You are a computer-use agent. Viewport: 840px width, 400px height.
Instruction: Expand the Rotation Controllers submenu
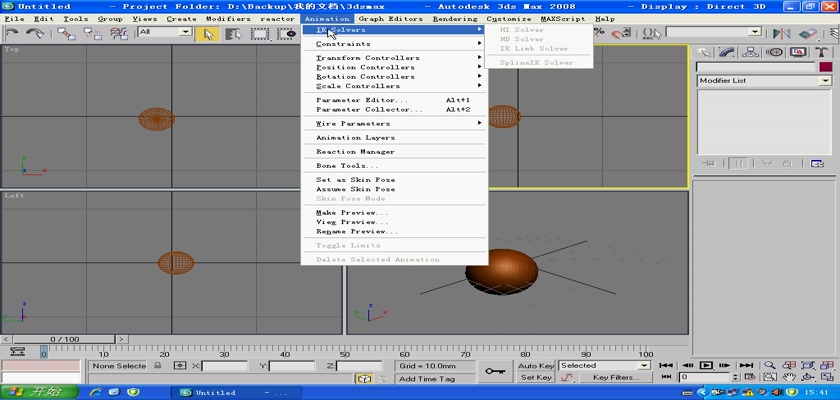click(395, 77)
